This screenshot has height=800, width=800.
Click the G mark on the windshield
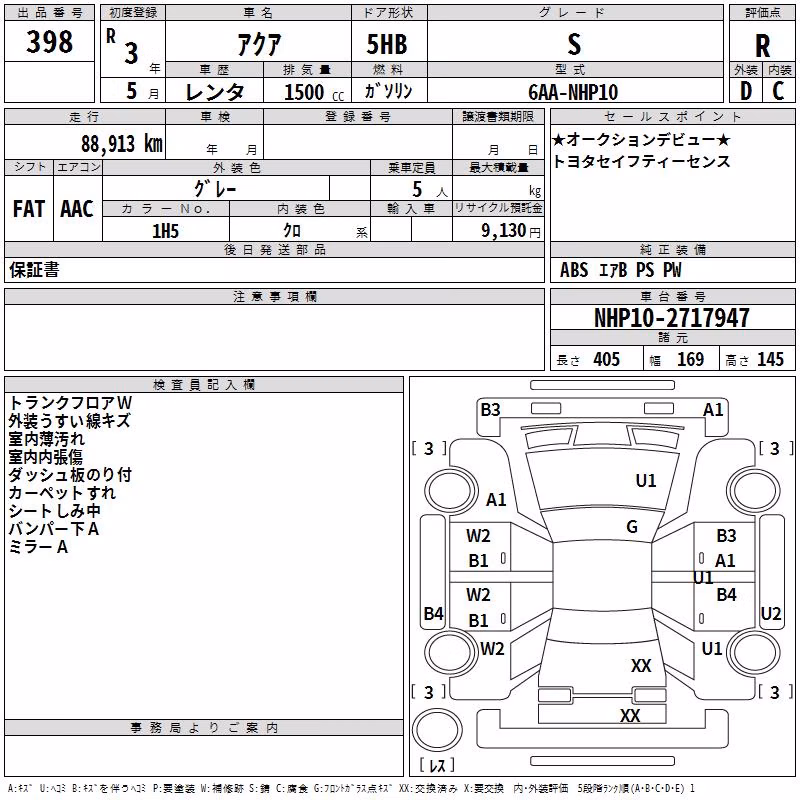pos(632,527)
